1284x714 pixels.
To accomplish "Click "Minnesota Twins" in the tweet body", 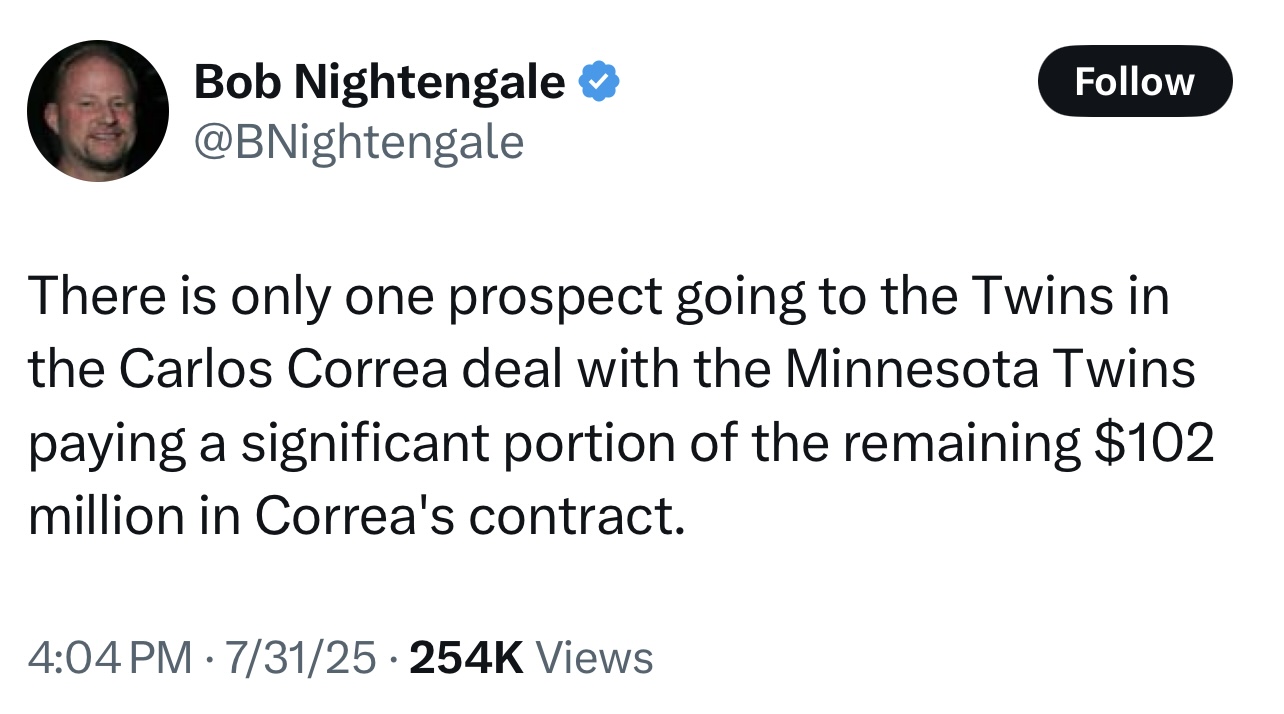I will coord(990,370).
